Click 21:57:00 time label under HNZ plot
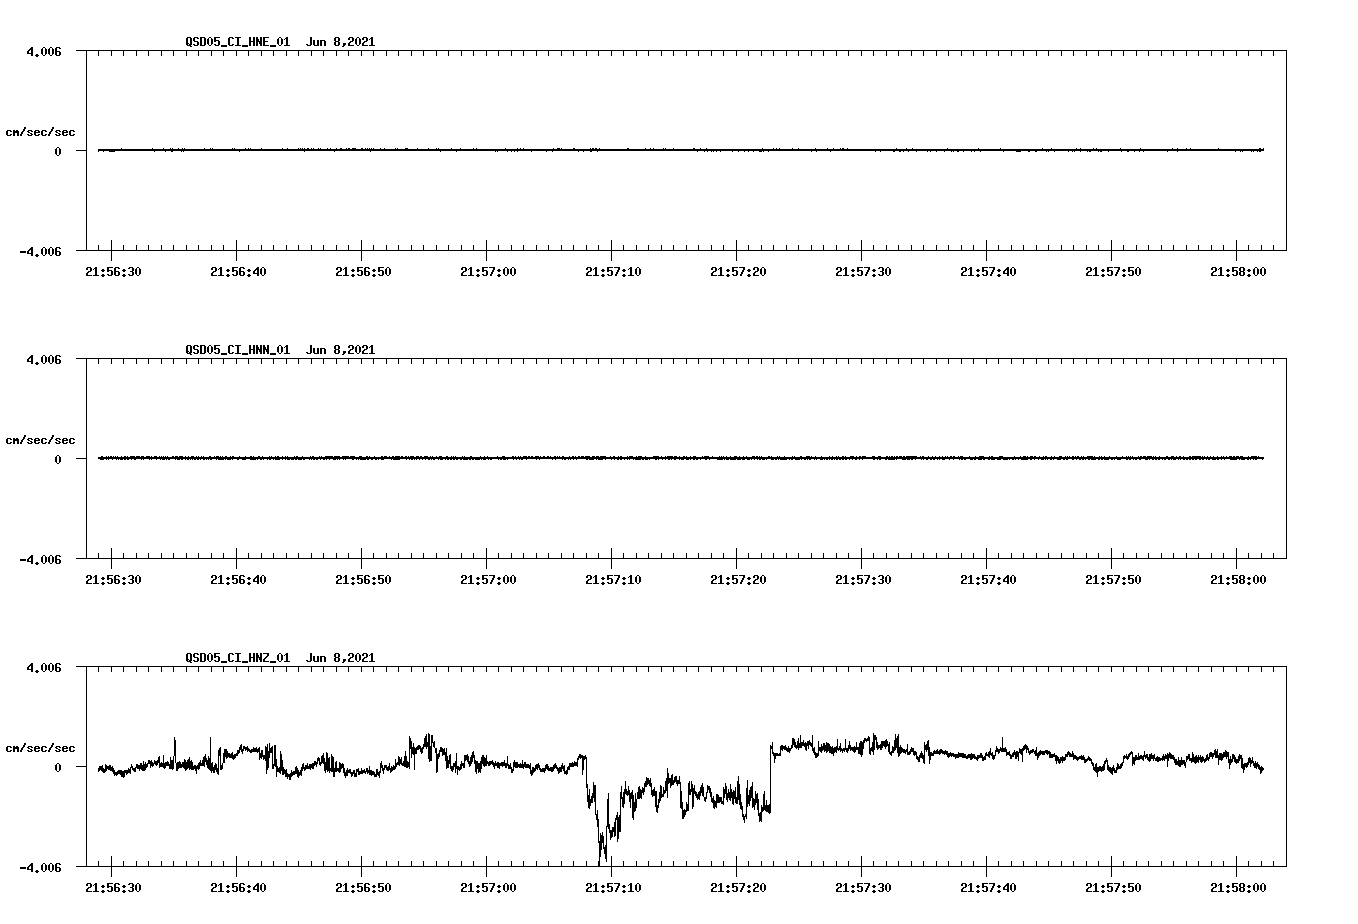 [487, 887]
